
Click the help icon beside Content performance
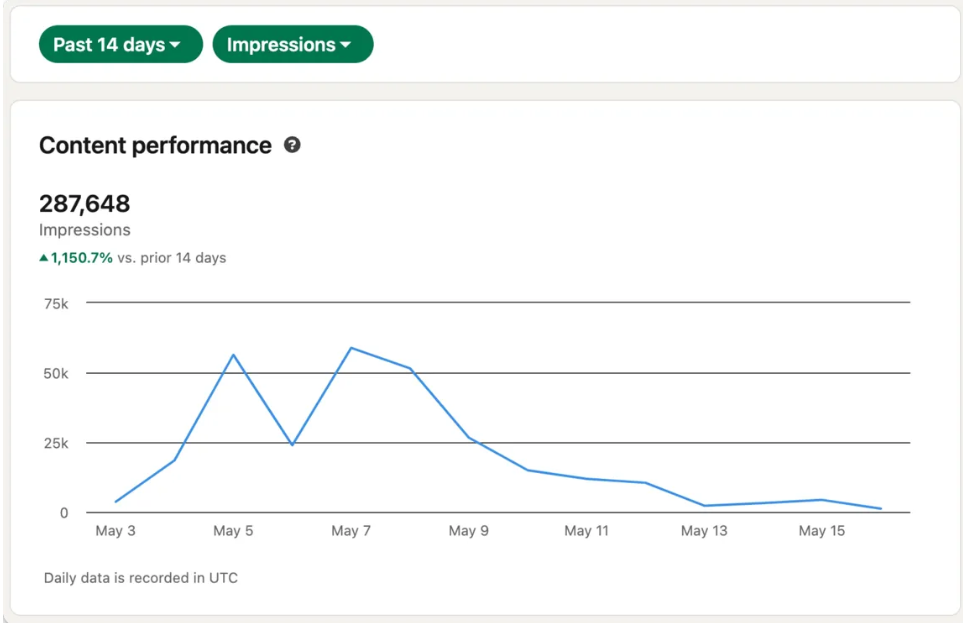tap(292, 145)
